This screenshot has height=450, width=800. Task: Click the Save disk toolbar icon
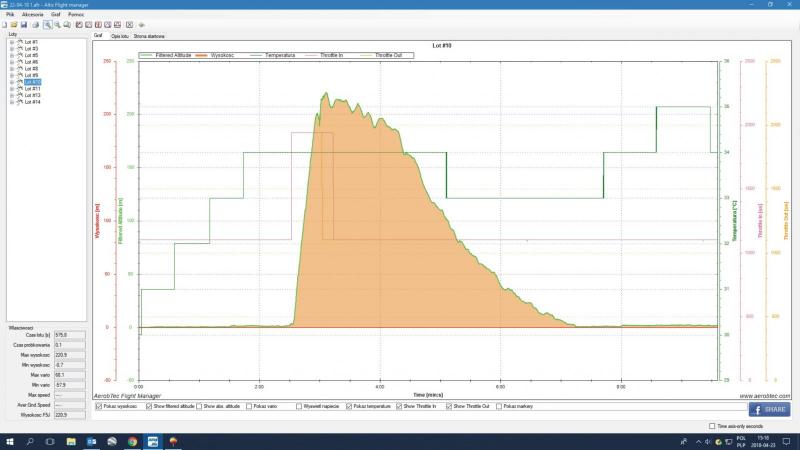pyautogui.click(x=23, y=24)
